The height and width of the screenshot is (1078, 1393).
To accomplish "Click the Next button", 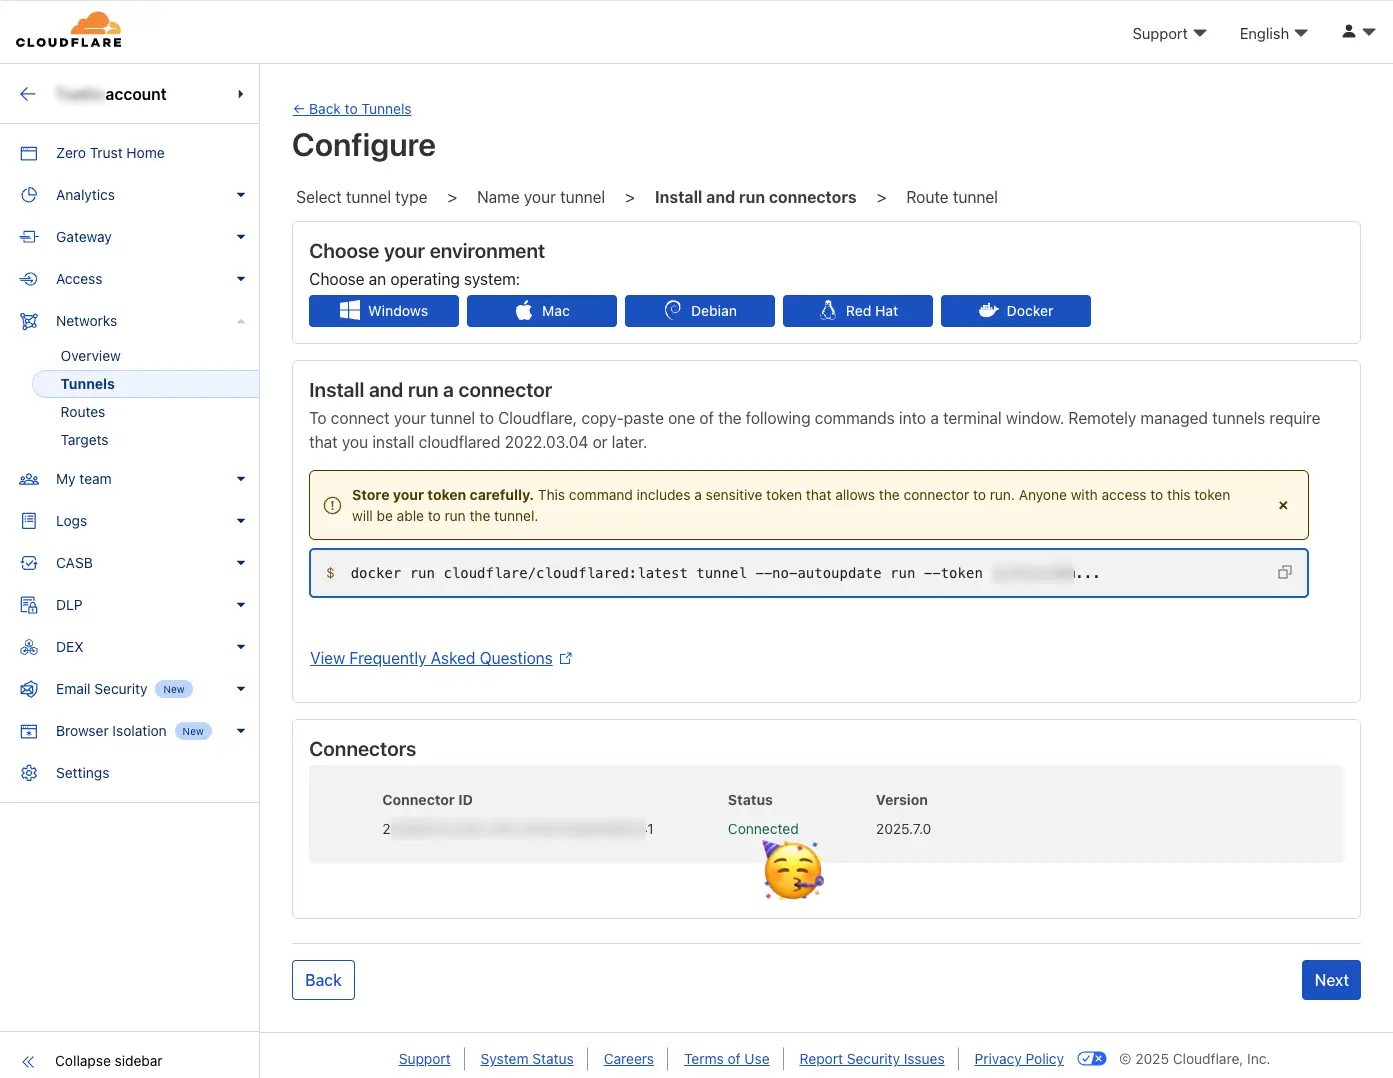I will (1330, 980).
